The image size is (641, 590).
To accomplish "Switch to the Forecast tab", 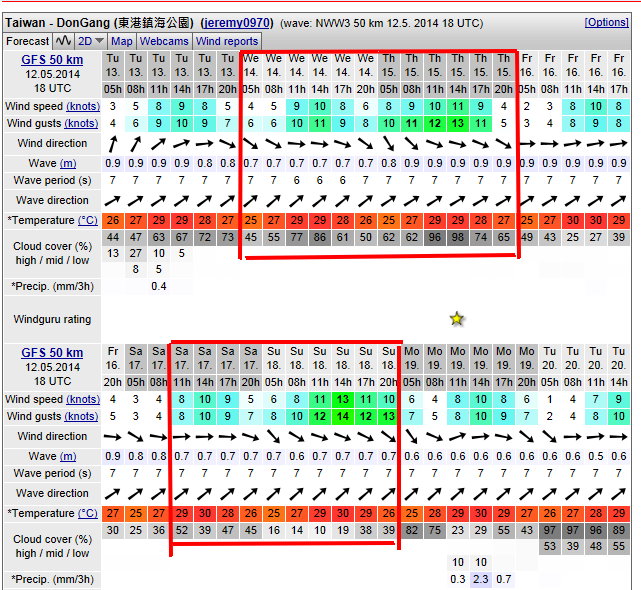I will pos(27,41).
